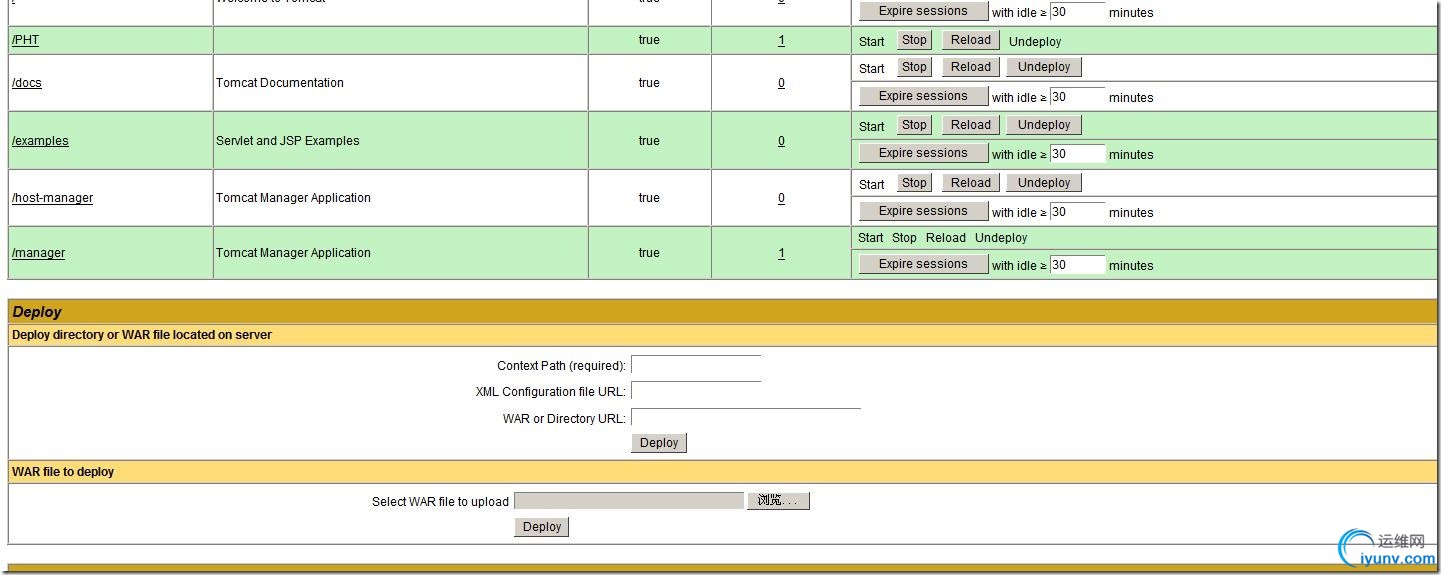This screenshot has height=575, width=1441.
Task: Stop the /host-manager application
Action: coord(914,183)
